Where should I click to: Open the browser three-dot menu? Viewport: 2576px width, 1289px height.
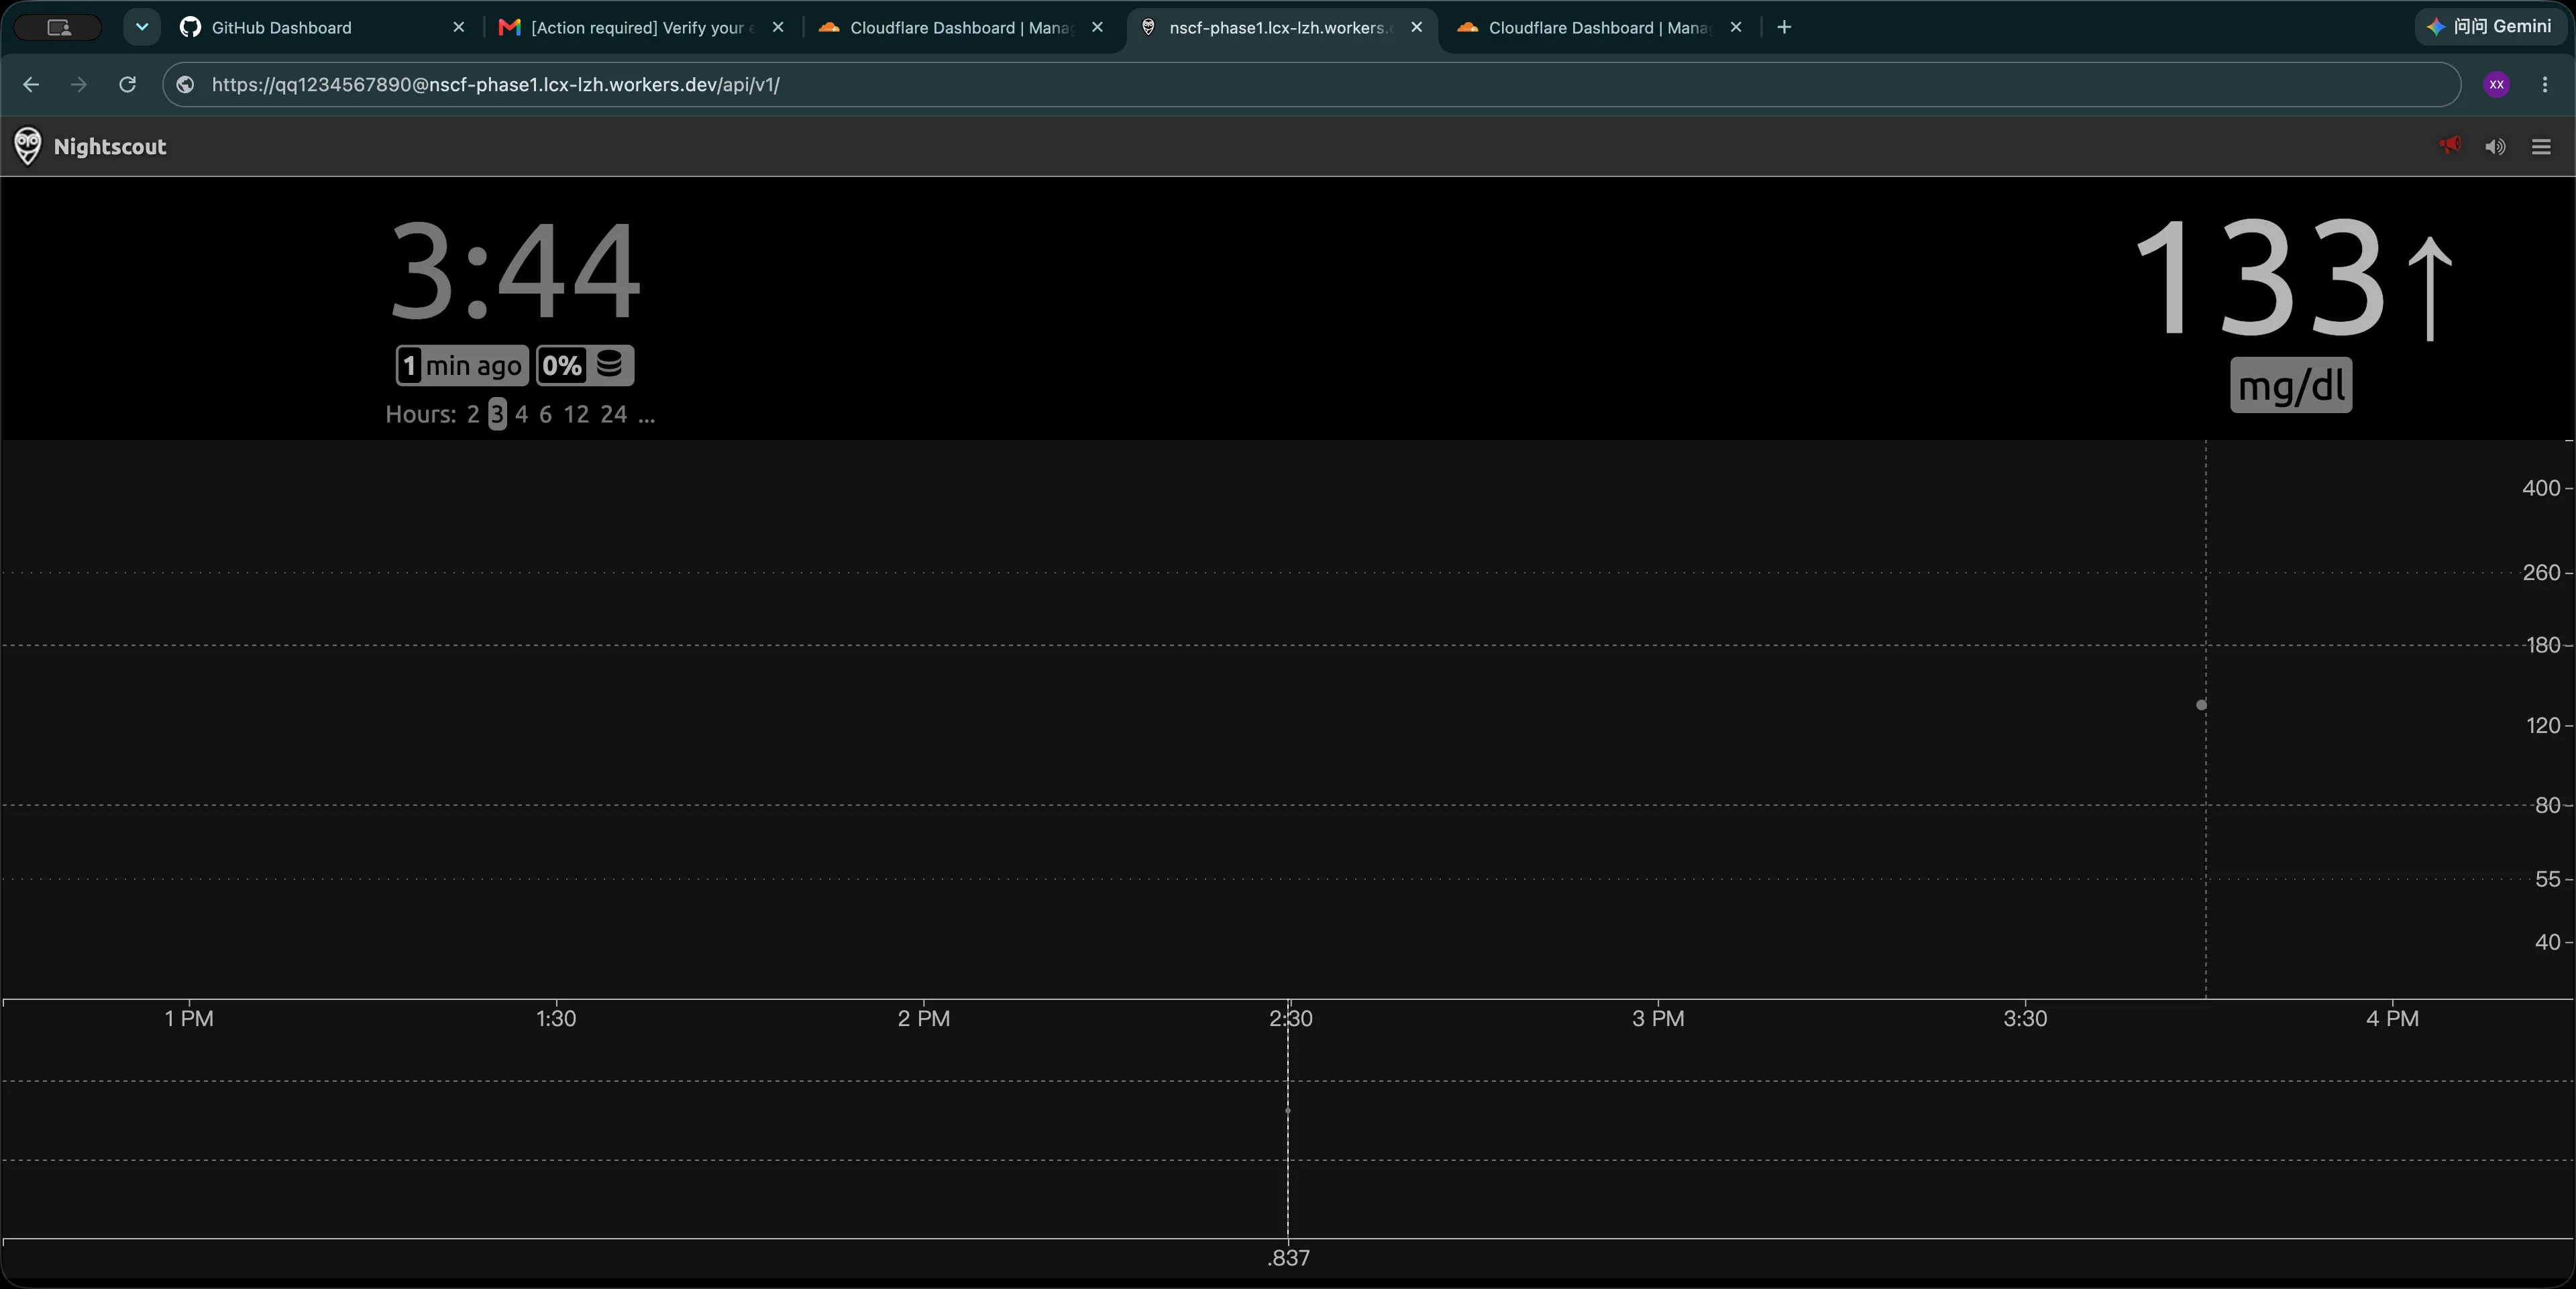click(x=2545, y=85)
